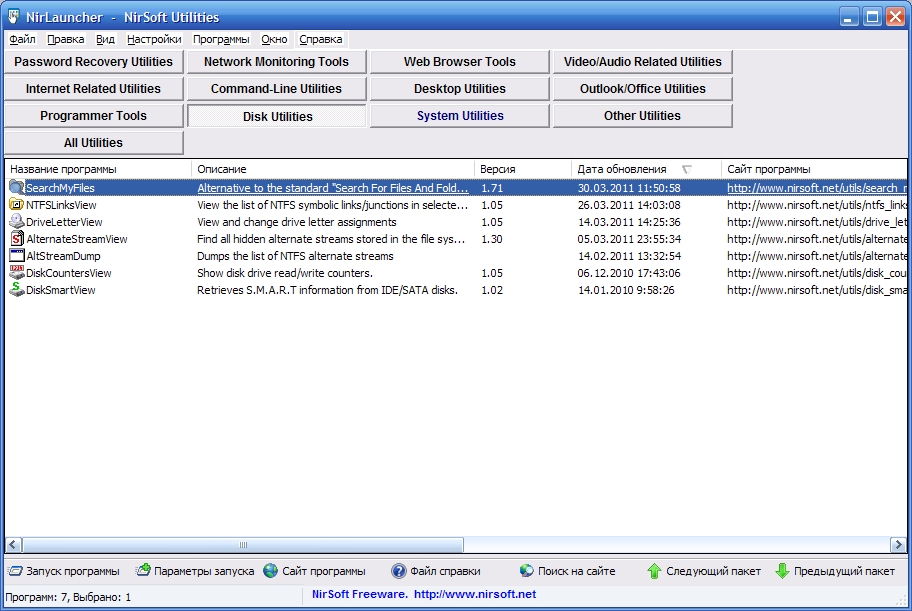Open the Файл menu
Viewport: 912px width, 611px height.
(x=23, y=39)
